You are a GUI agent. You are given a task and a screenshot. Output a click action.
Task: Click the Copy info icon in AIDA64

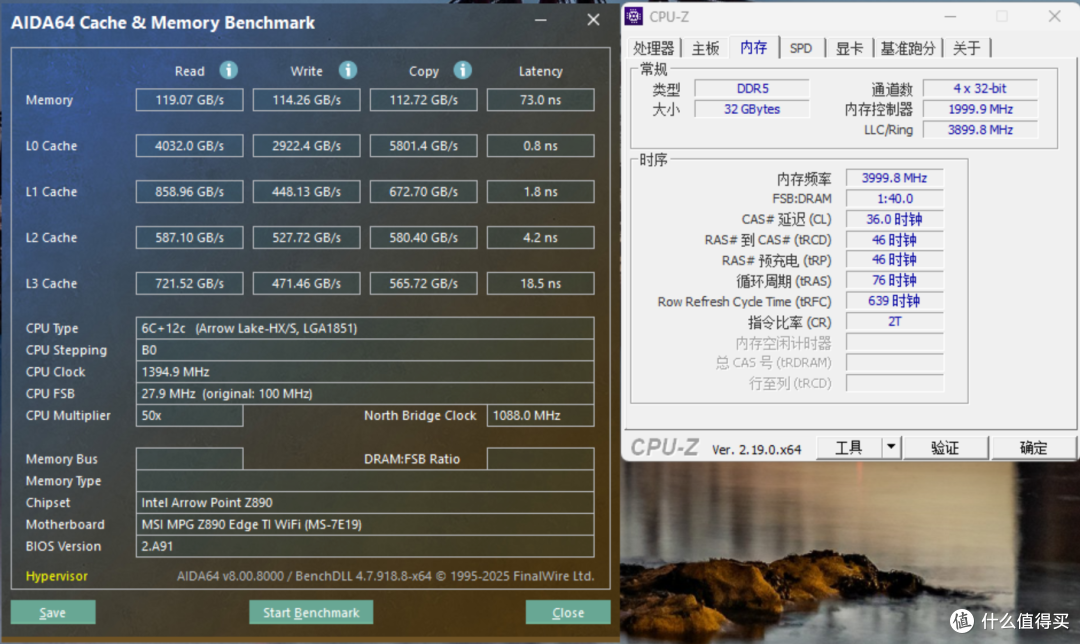pos(463,70)
